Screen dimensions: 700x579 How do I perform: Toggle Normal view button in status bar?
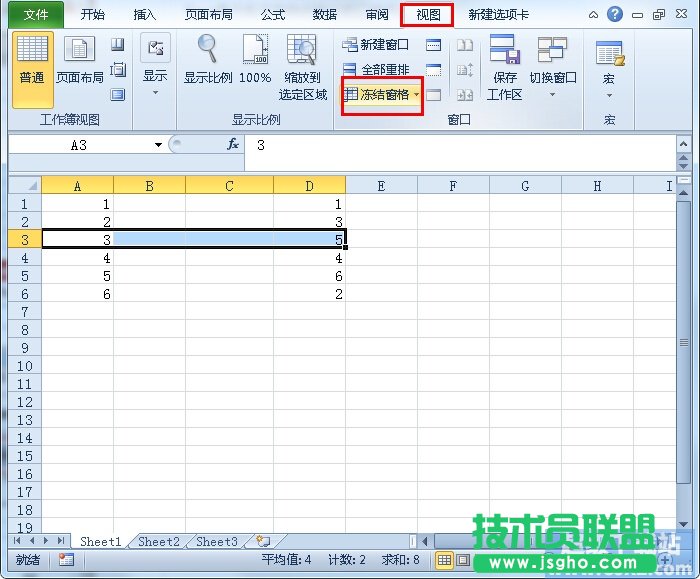tap(444, 560)
